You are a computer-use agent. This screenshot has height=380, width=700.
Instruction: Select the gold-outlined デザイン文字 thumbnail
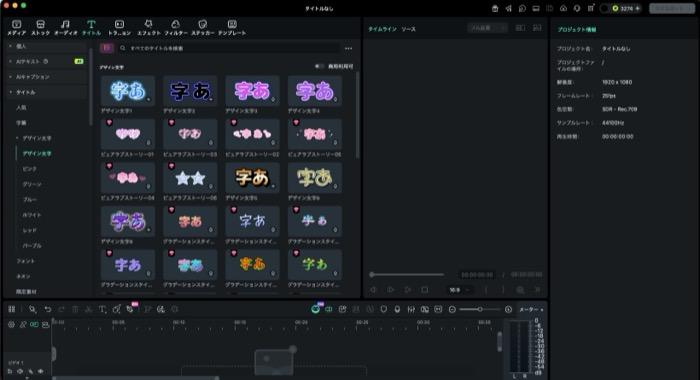pyautogui.click(x=252, y=178)
